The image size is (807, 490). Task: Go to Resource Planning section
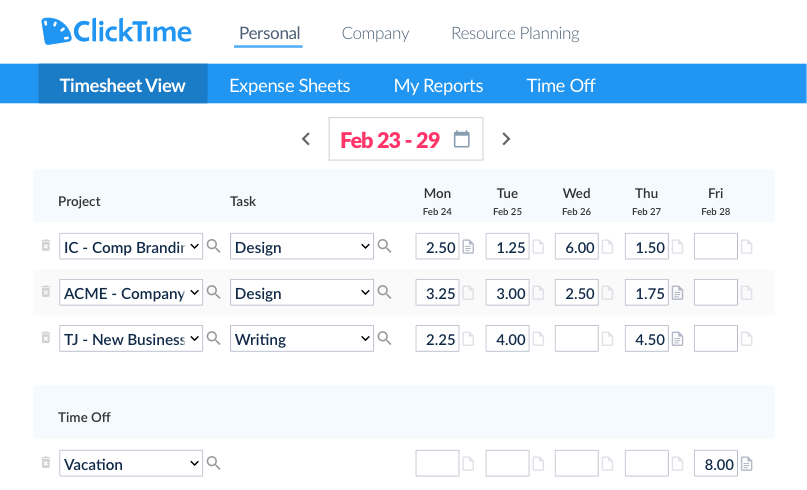[x=515, y=33]
